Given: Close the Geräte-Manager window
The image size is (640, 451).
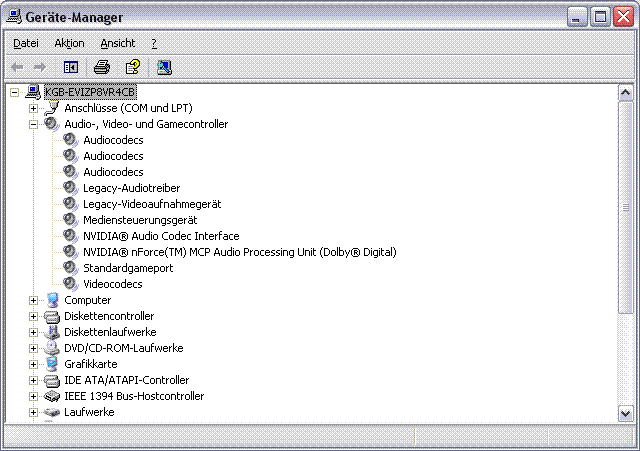Looking at the screenshot, I should tap(624, 17).
